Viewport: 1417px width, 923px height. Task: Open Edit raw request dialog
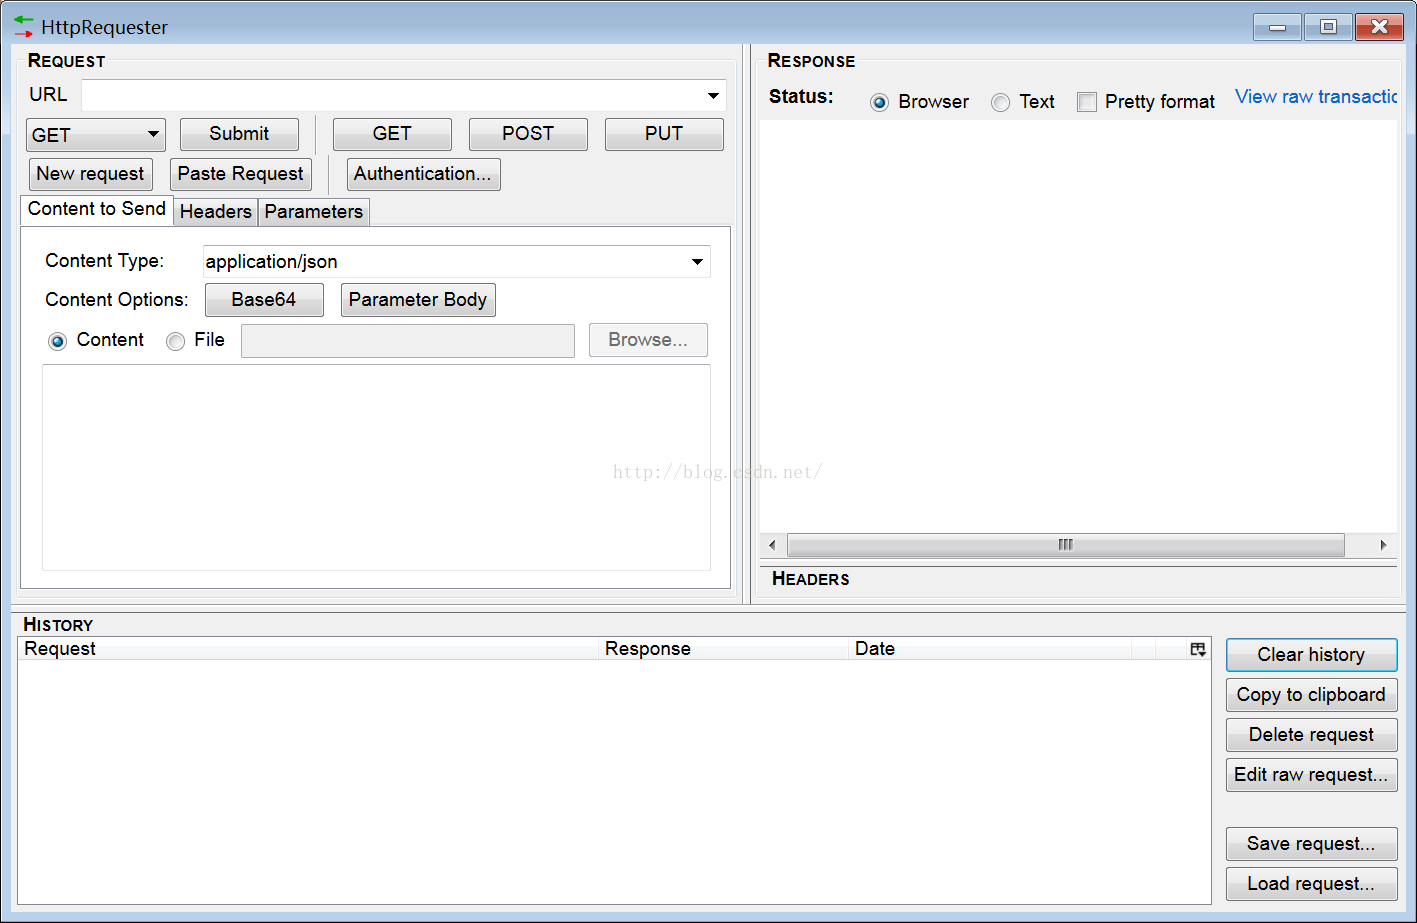[1311, 775]
